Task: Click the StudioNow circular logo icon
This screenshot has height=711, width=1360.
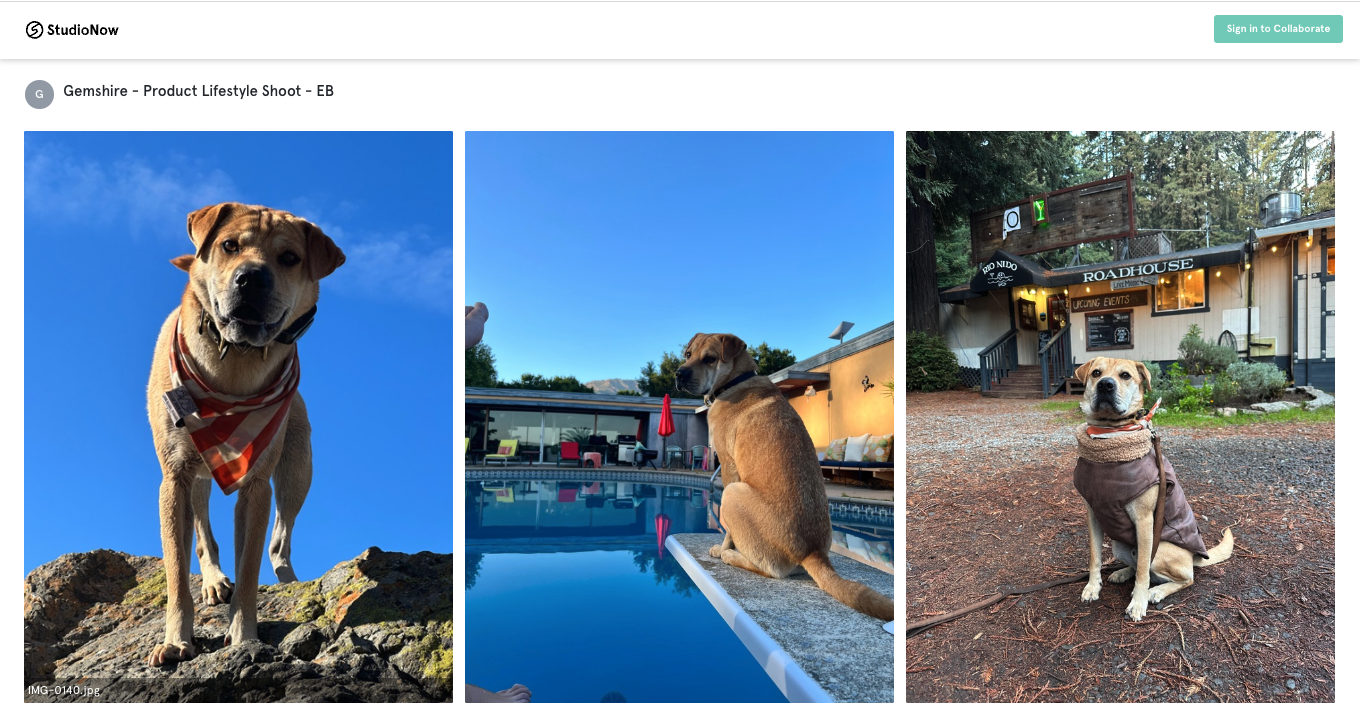Action: (35, 30)
